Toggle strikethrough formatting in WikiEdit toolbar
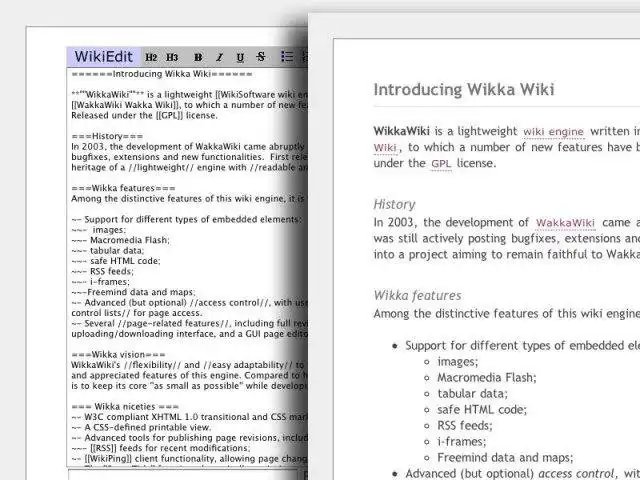Image resolution: width=640 pixels, height=480 pixels. [x=261, y=57]
